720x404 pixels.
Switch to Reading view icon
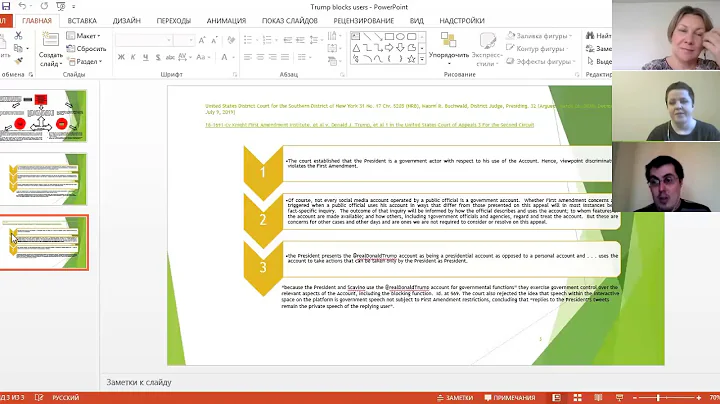point(598,398)
